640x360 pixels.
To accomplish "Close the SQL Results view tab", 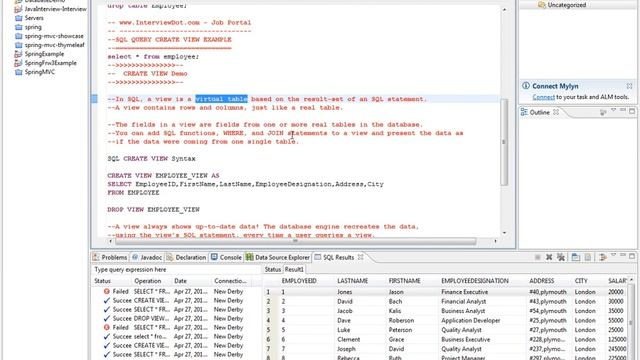I will (x=361, y=257).
